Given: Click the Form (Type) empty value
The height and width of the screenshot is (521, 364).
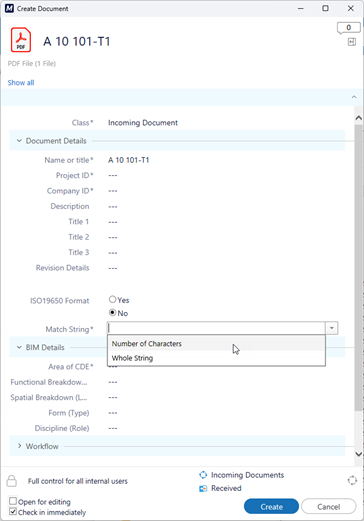Looking at the screenshot, I should (x=113, y=413).
